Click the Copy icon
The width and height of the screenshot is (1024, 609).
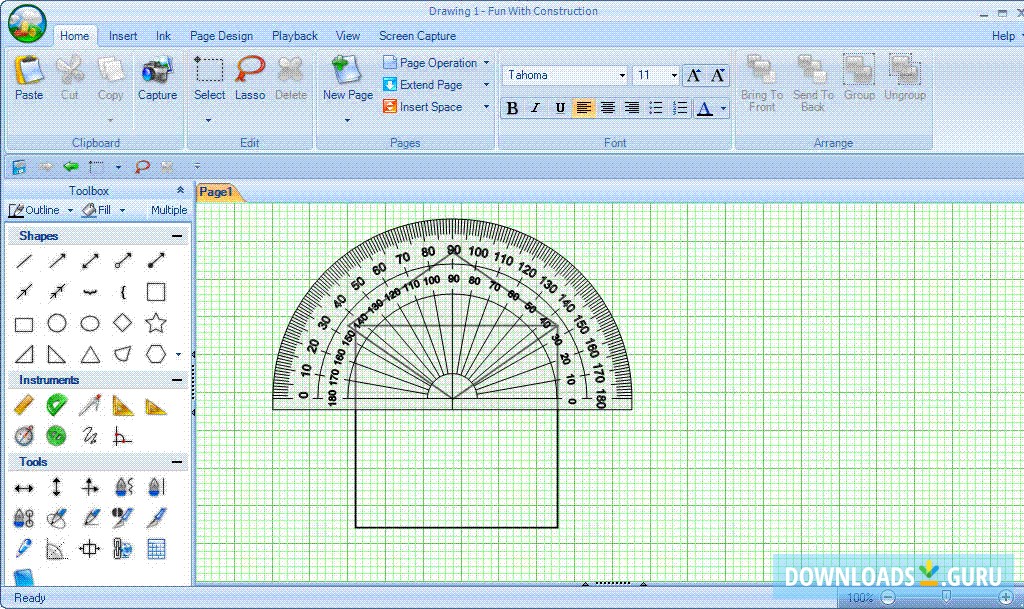pos(110,70)
